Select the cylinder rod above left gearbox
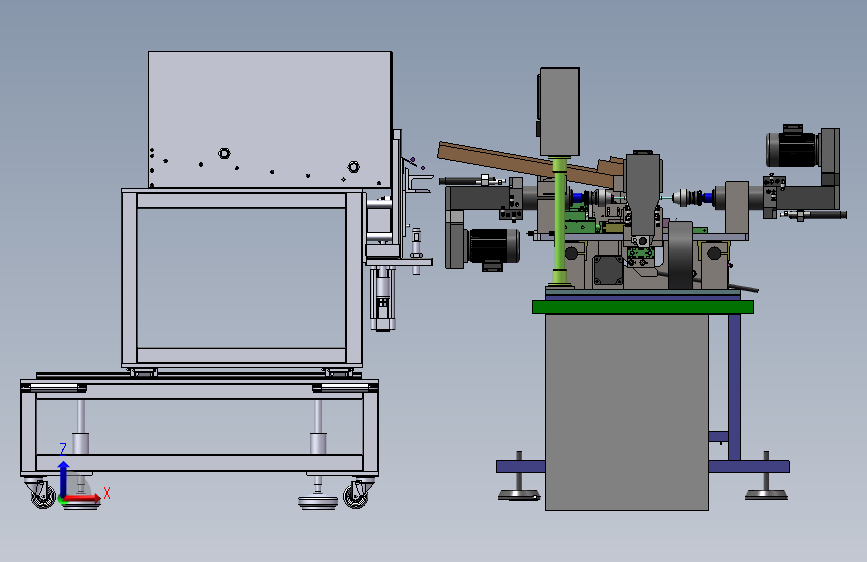The height and width of the screenshot is (562, 867). point(473,180)
